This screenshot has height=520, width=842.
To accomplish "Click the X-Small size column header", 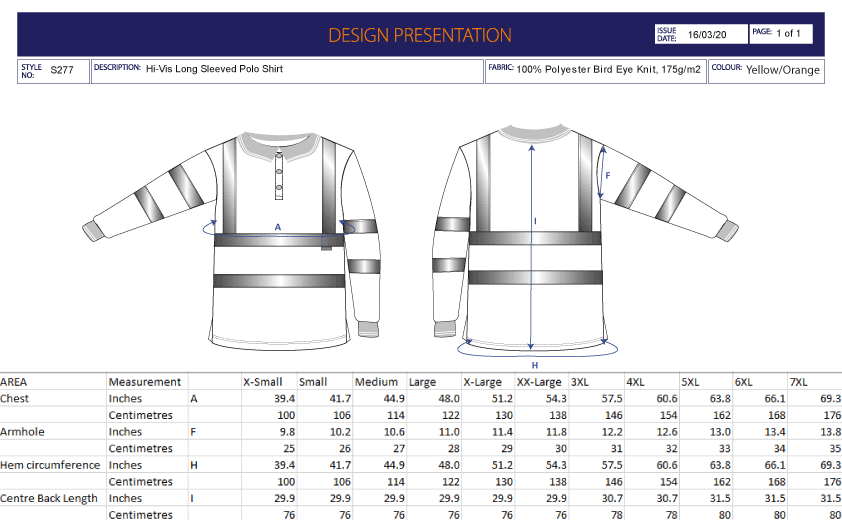I will pyautogui.click(x=263, y=382).
